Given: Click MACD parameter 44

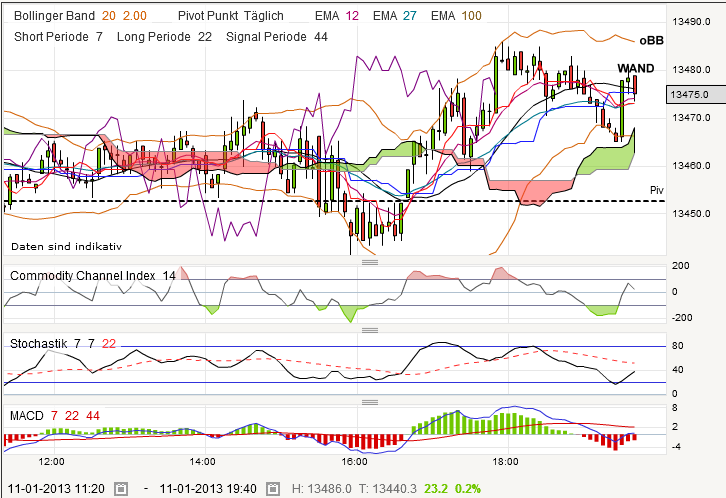Looking at the screenshot, I should point(93,416).
